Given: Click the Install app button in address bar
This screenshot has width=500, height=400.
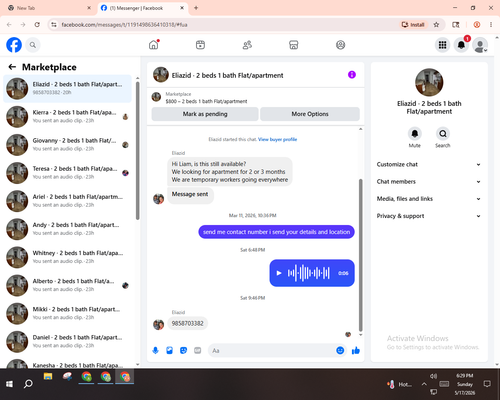Looking at the screenshot, I should [x=413, y=25].
